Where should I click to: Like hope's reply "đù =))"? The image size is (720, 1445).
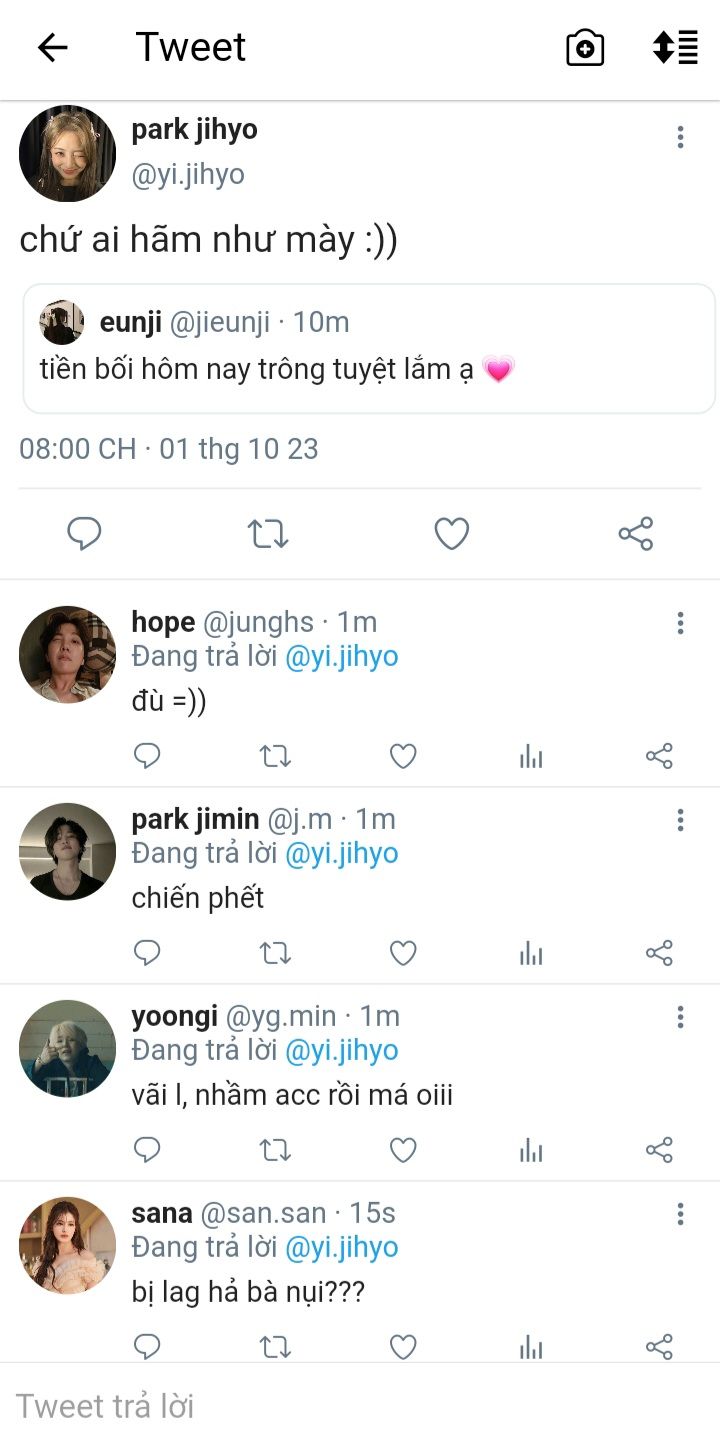(403, 756)
